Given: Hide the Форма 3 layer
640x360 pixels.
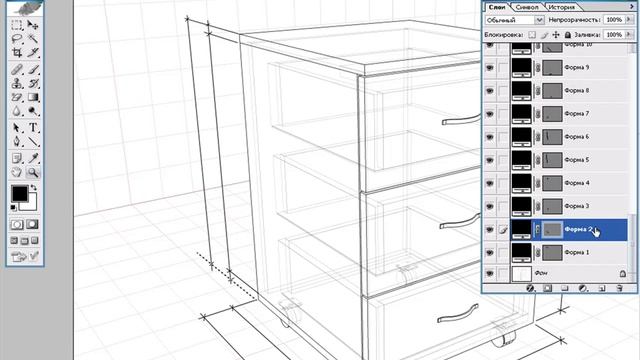Looking at the screenshot, I should click(x=489, y=206).
